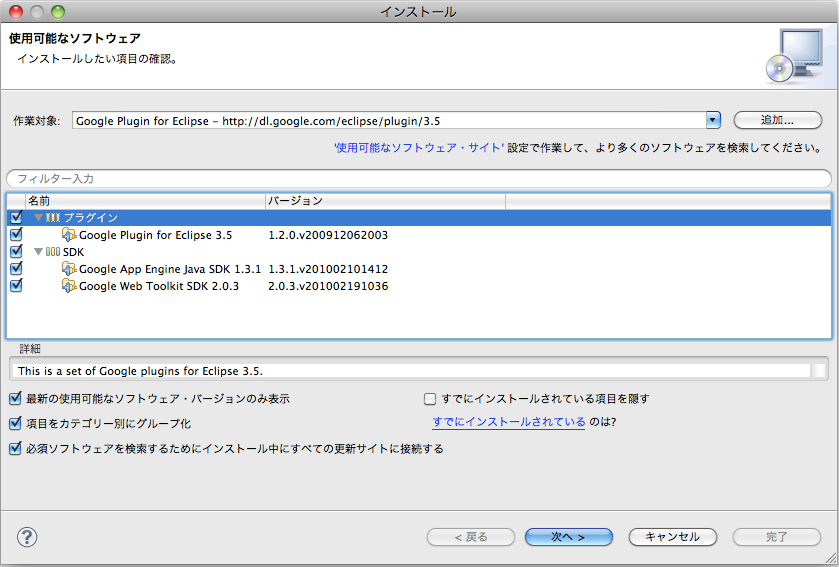Click the フィルター入力 filter field
The width and height of the screenshot is (839, 567).
point(418,178)
